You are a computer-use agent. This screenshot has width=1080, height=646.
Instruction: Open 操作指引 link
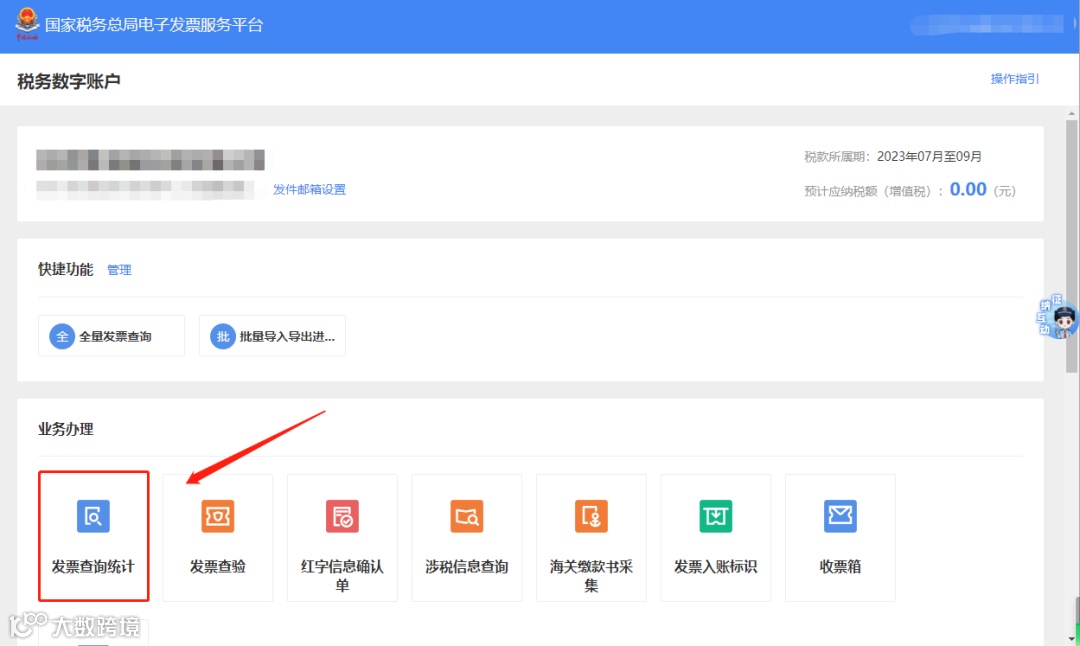(1015, 79)
